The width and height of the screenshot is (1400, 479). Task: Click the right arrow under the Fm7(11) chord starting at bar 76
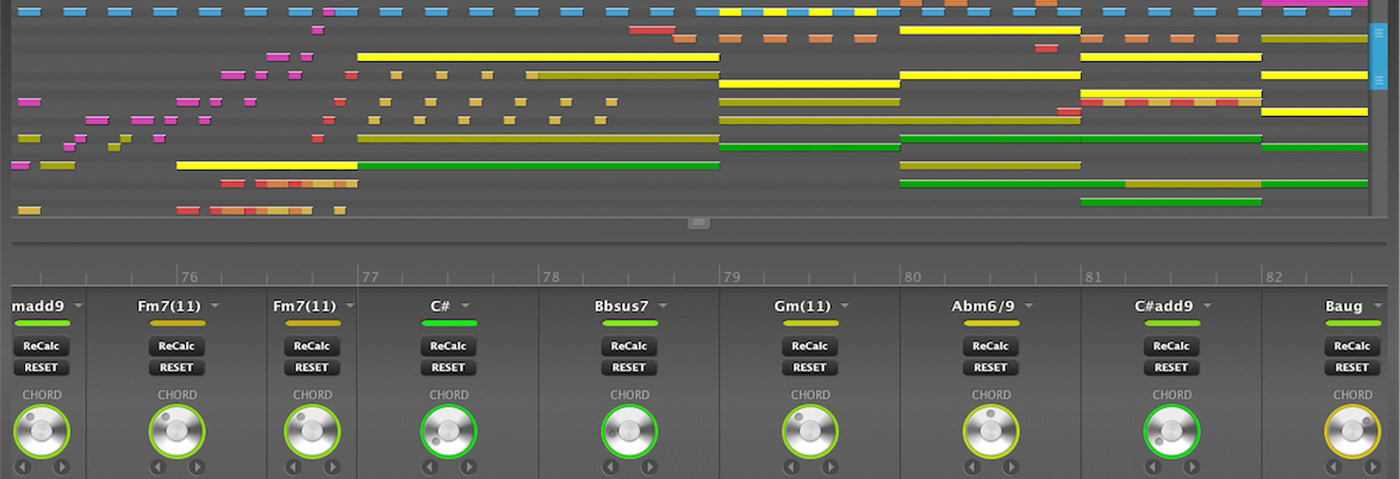pyautogui.click(x=196, y=467)
